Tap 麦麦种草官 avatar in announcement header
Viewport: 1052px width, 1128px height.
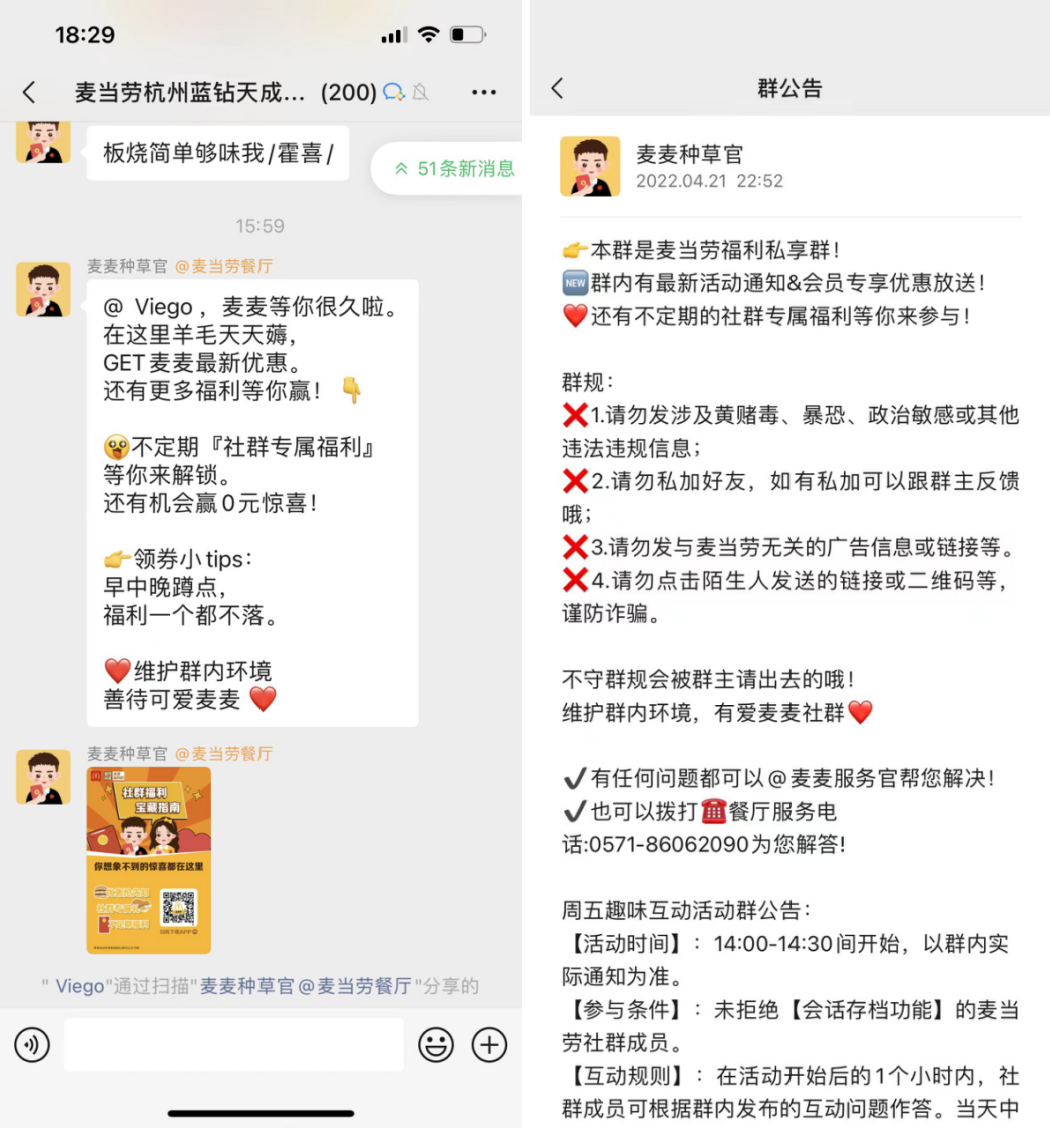pyautogui.click(x=590, y=166)
